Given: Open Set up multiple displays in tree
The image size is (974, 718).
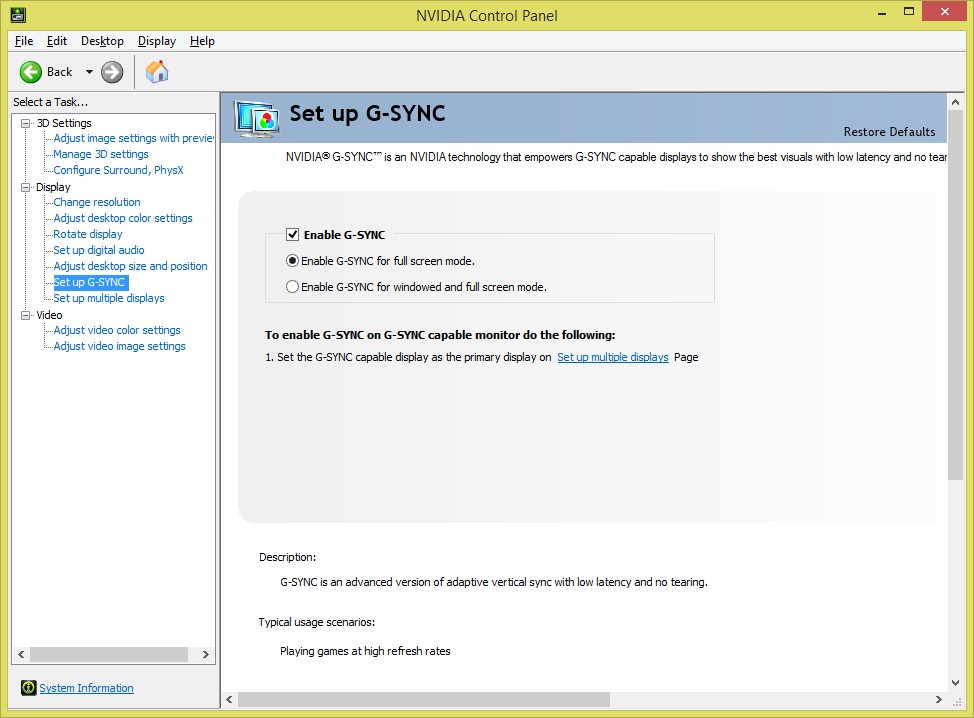Looking at the screenshot, I should coord(109,298).
